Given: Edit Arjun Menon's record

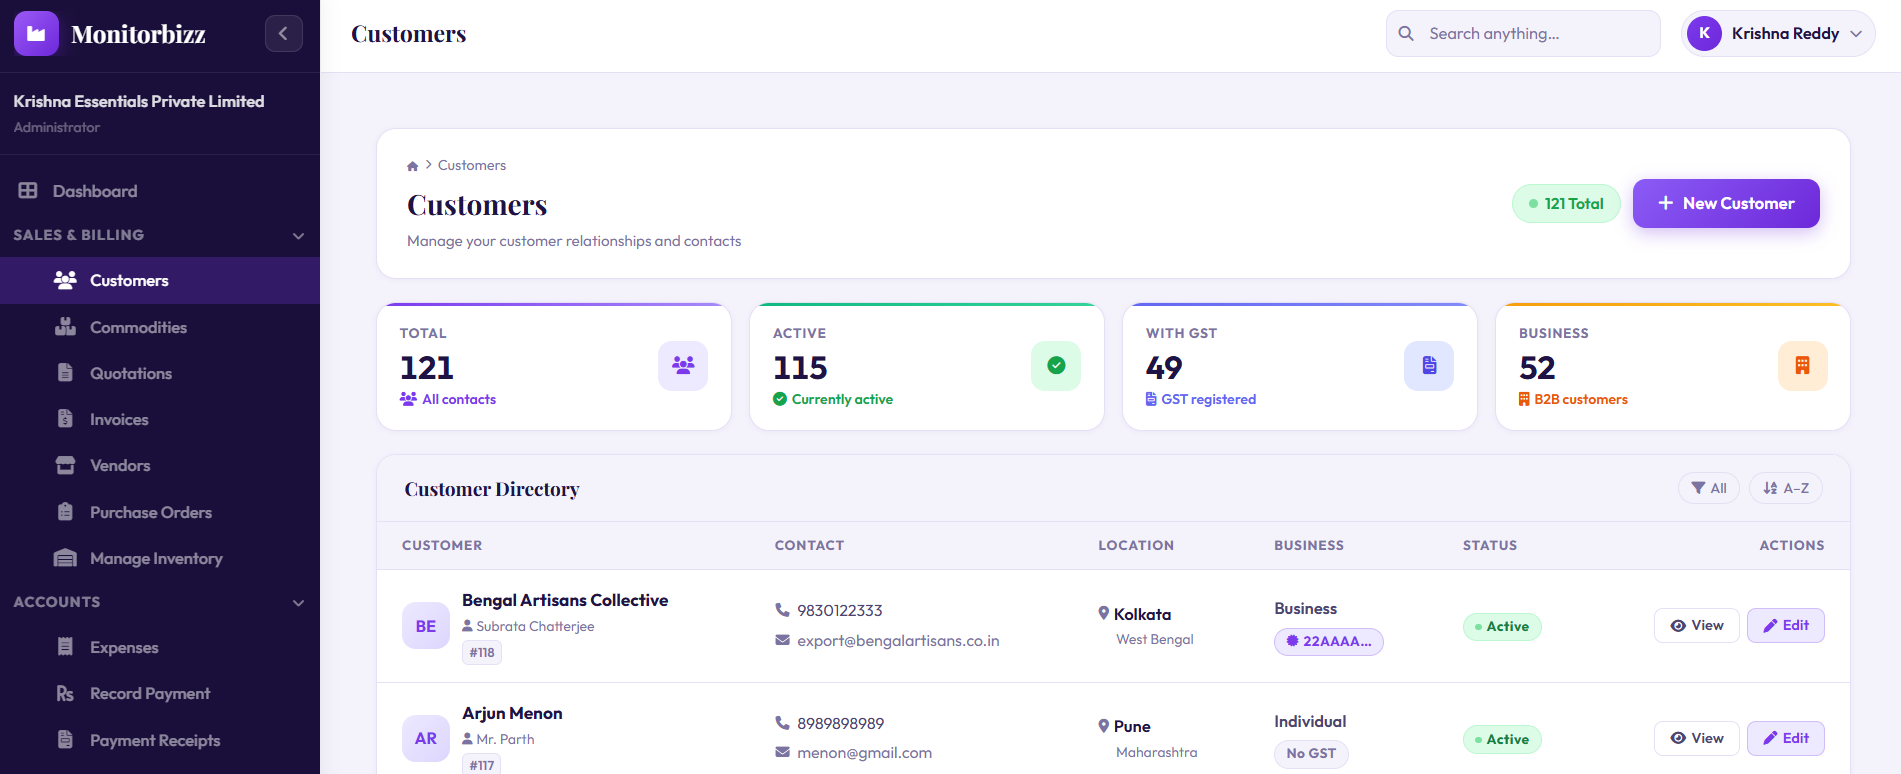Looking at the screenshot, I should (x=1786, y=738).
